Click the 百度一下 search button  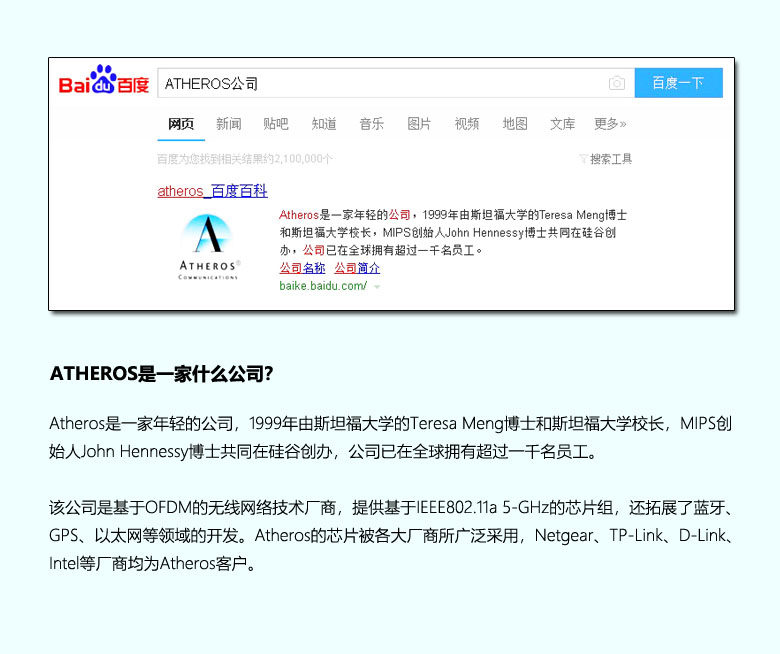(679, 83)
